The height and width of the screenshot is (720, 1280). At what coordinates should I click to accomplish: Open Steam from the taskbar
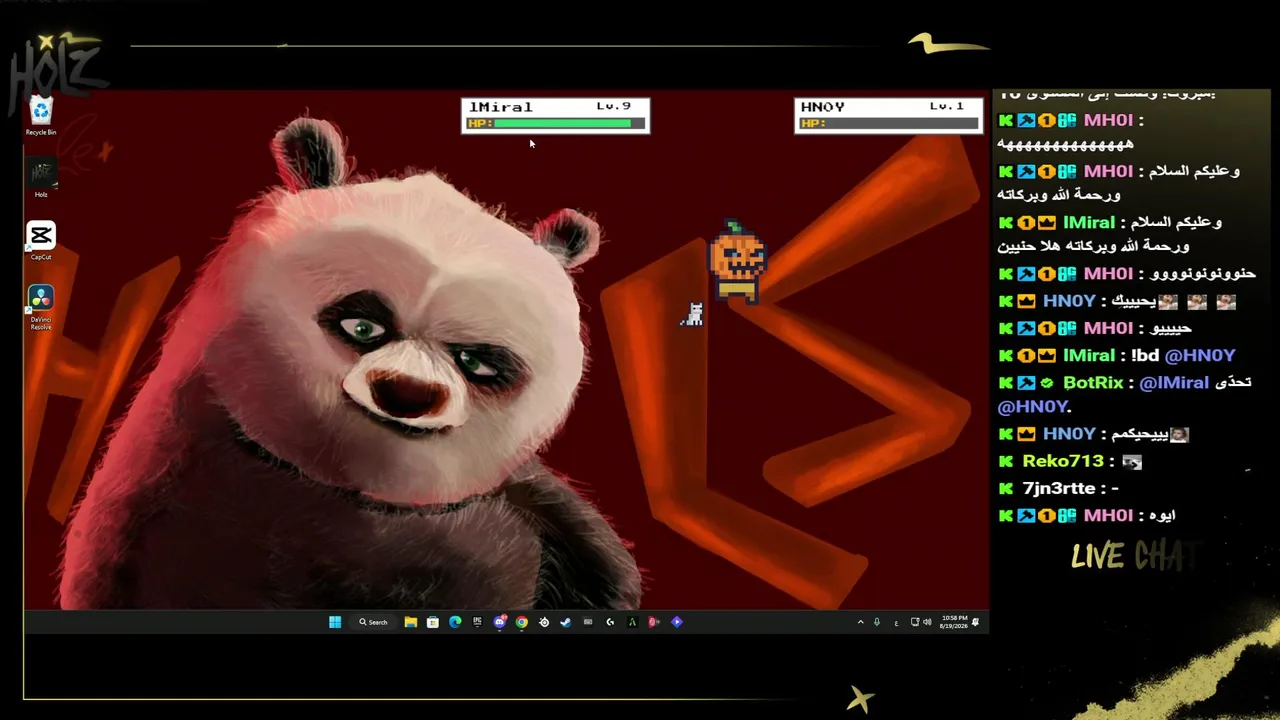pos(565,622)
